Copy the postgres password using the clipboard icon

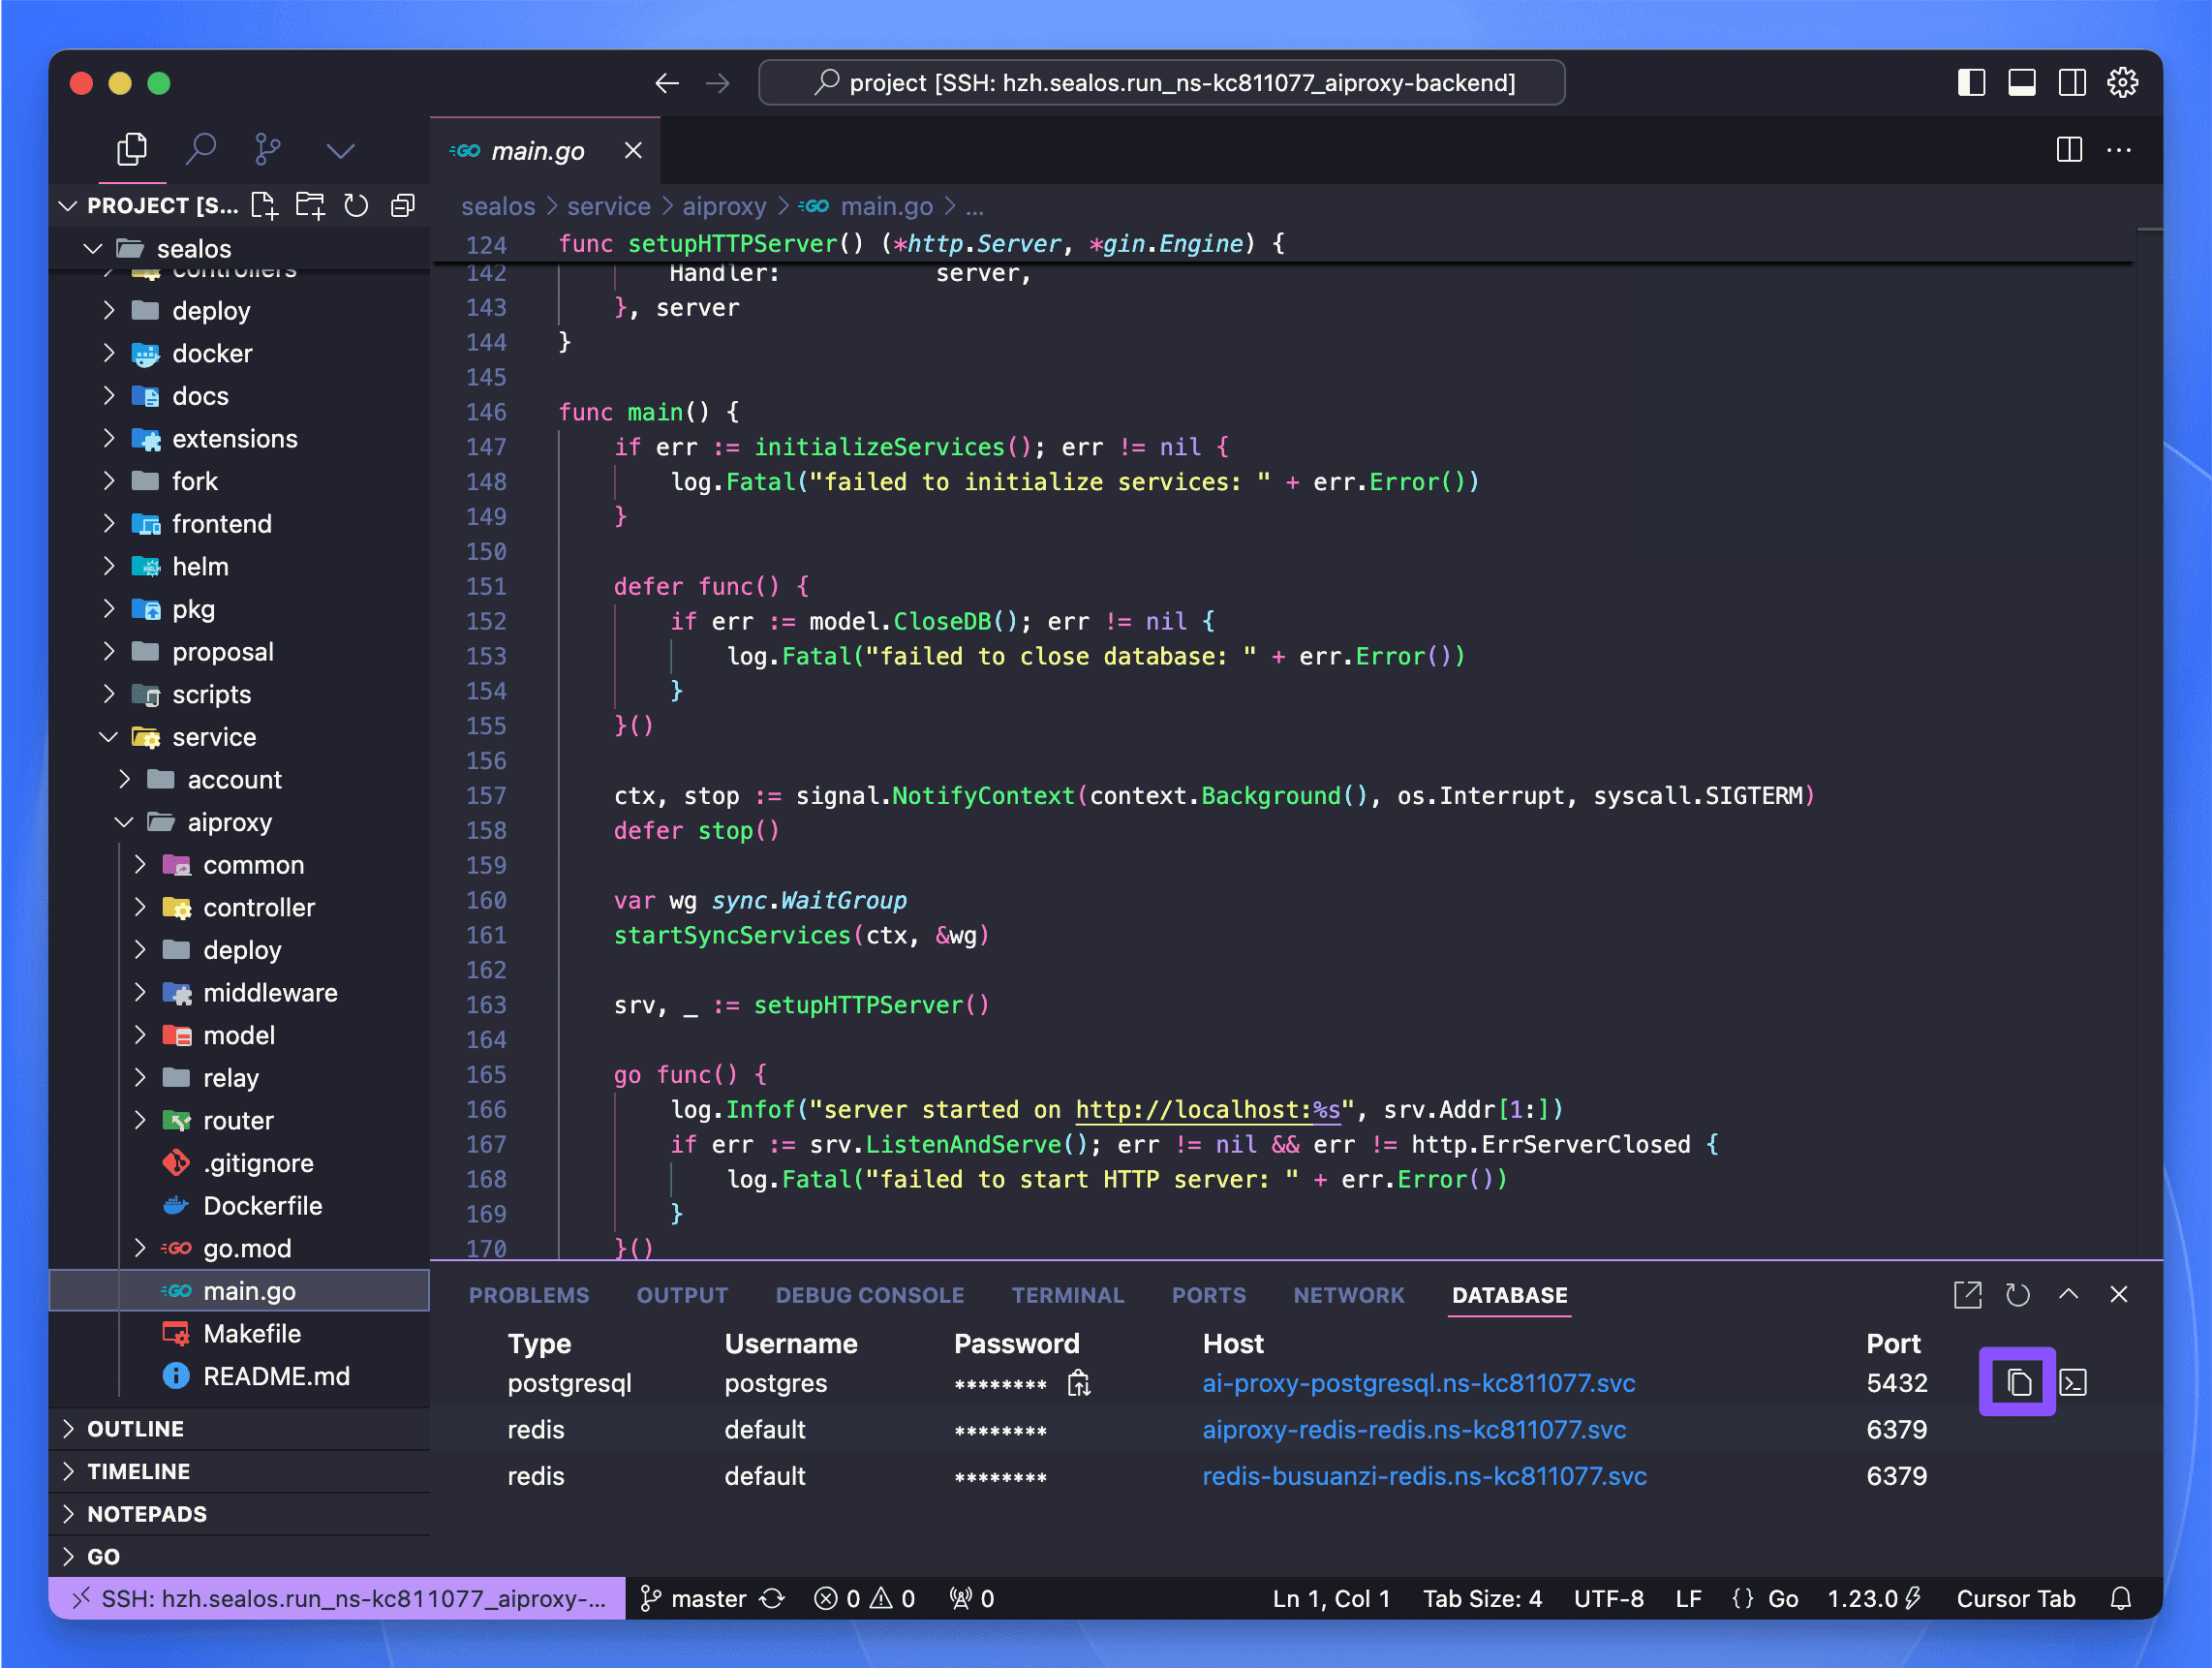coord(1080,1383)
